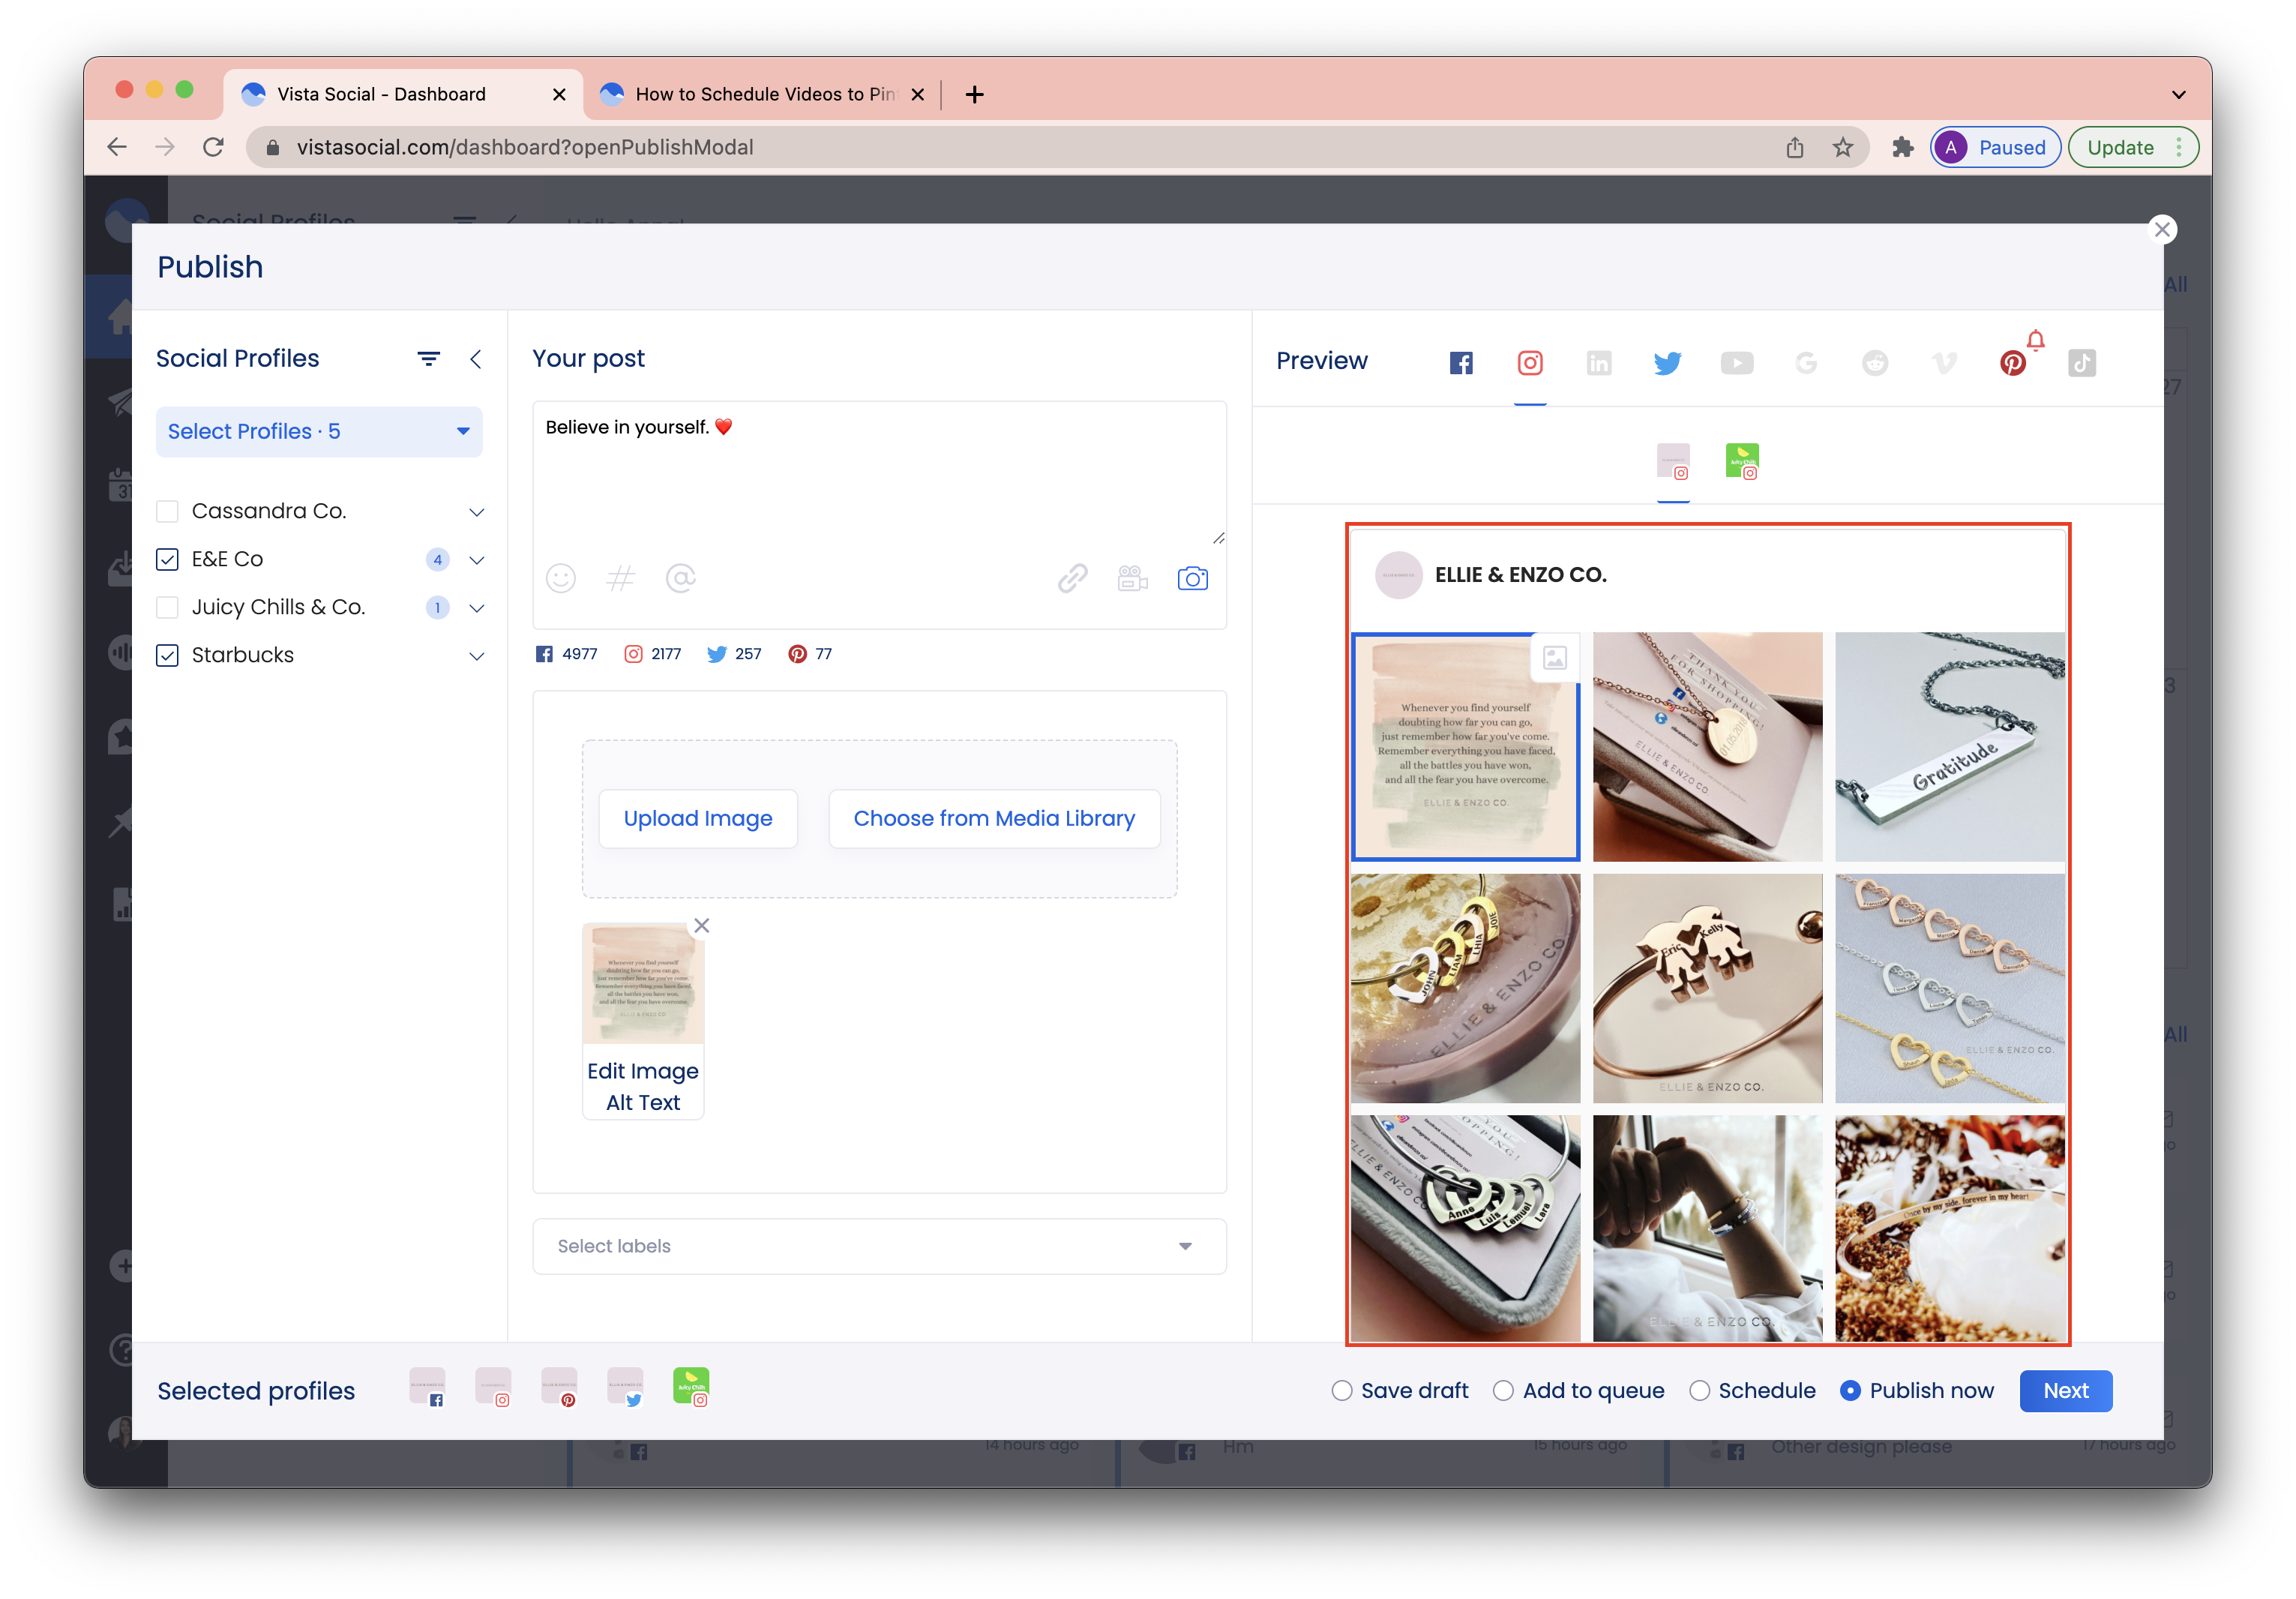2296x1599 pixels.
Task: Select Save draft radio button
Action: click(x=1342, y=1391)
